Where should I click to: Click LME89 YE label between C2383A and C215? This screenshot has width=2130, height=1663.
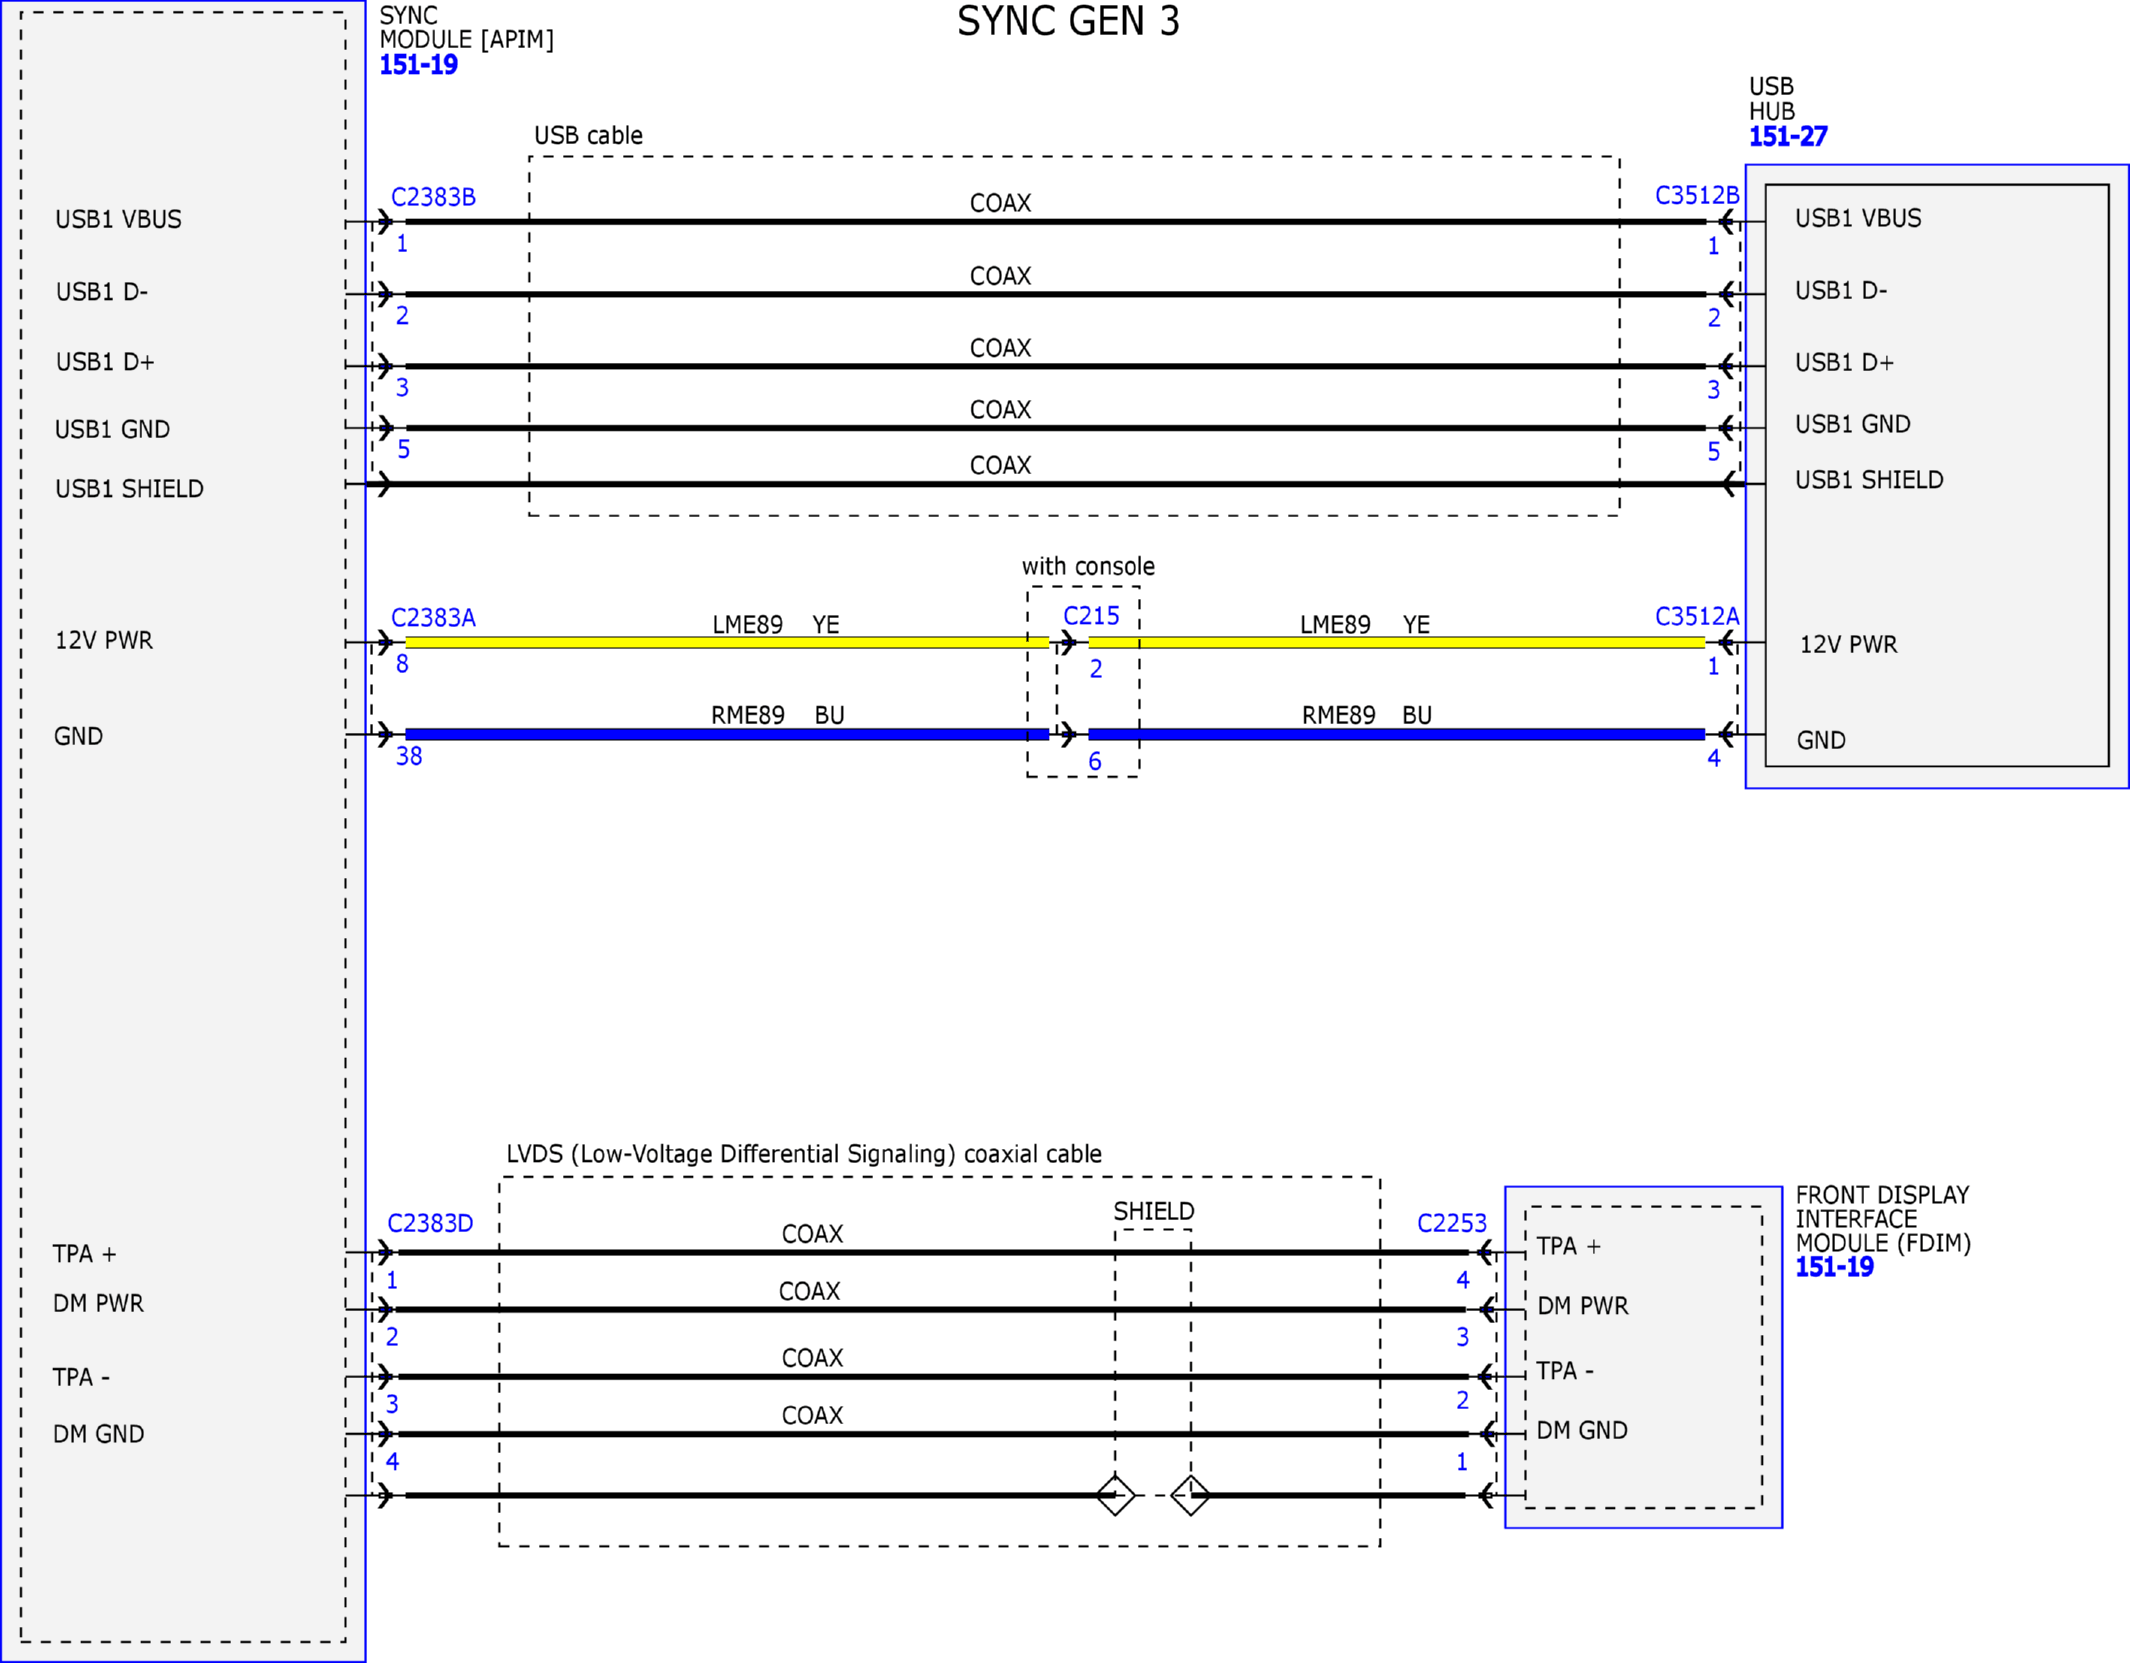point(775,625)
